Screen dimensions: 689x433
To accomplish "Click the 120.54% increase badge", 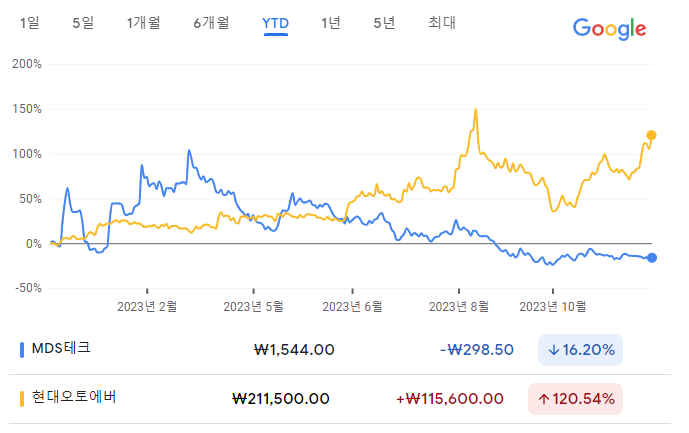I will (x=575, y=399).
